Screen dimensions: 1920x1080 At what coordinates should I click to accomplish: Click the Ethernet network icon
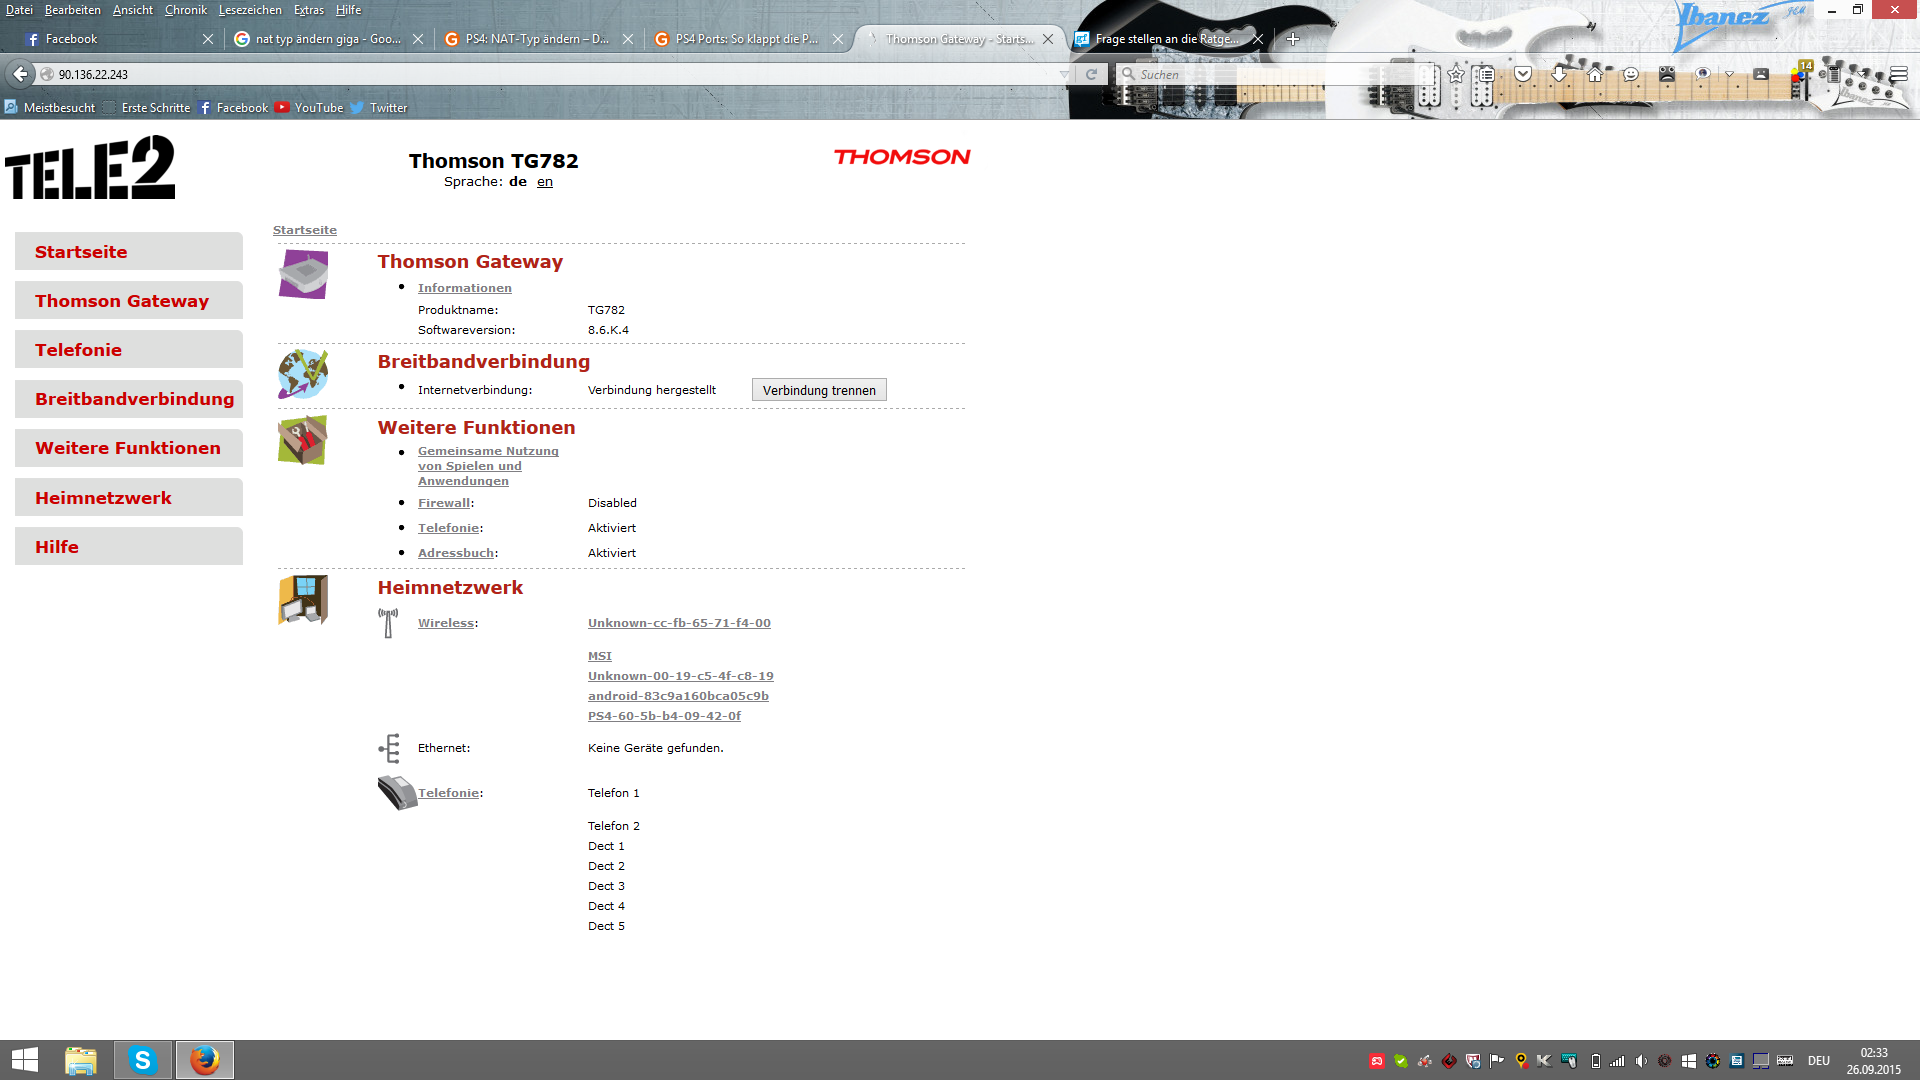click(389, 748)
